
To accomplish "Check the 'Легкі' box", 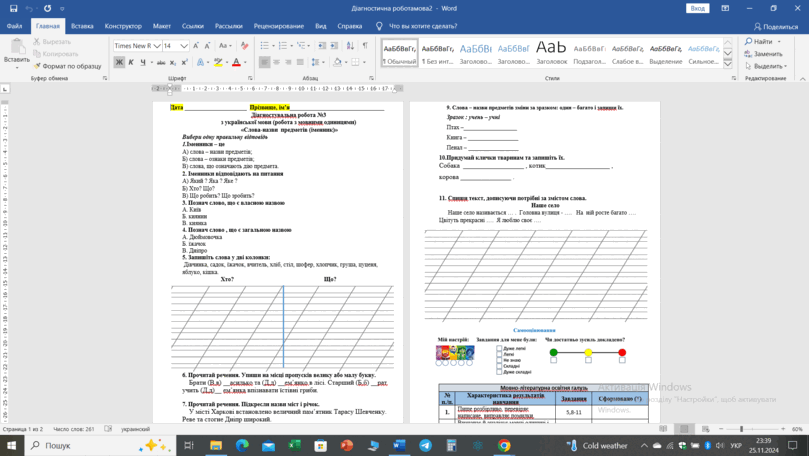I will (499, 354).
